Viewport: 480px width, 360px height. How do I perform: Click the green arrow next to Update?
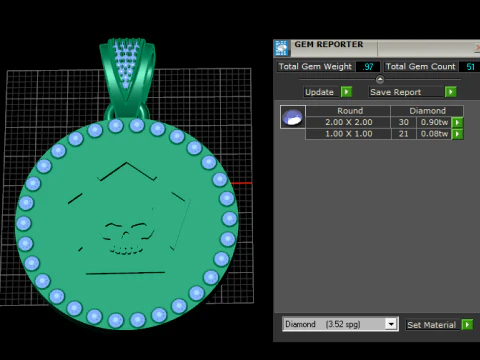[347, 92]
